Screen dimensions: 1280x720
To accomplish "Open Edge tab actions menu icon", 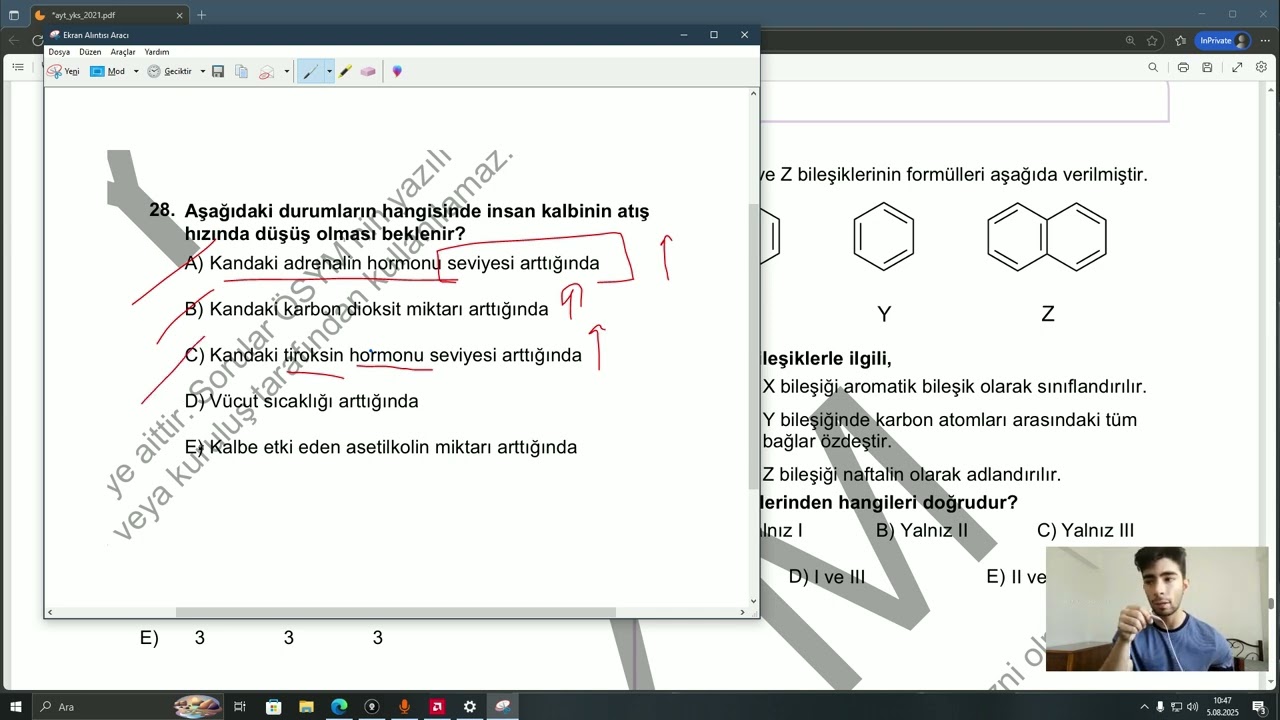I will (x=14, y=15).
